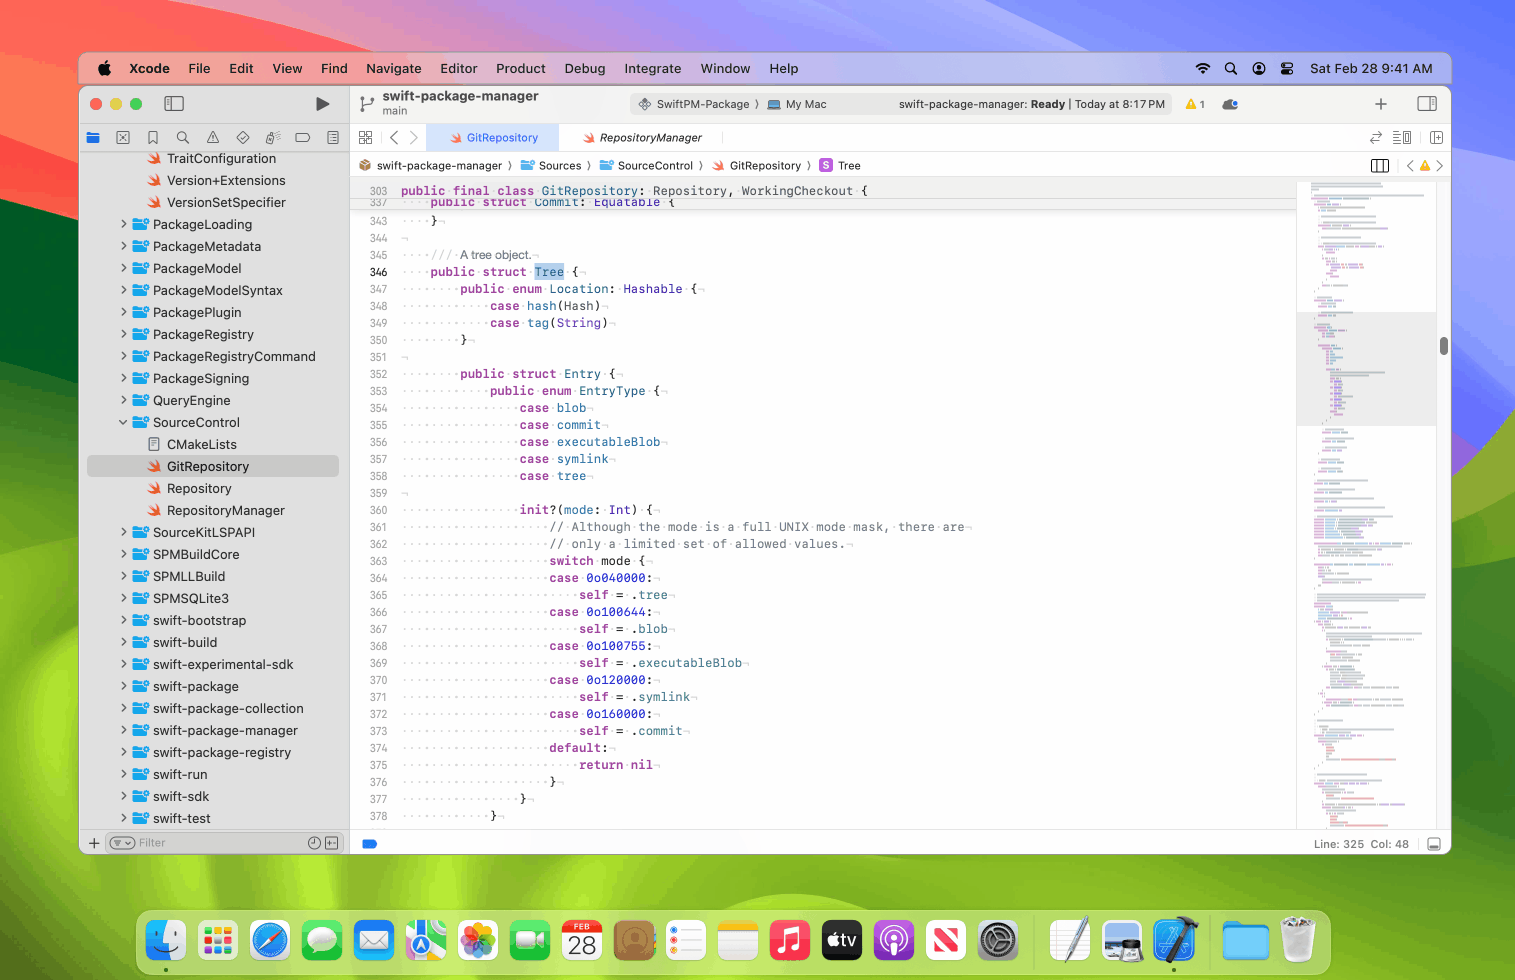This screenshot has width=1515, height=980.
Task: Expand the PackageLoading folder
Action: (x=123, y=224)
